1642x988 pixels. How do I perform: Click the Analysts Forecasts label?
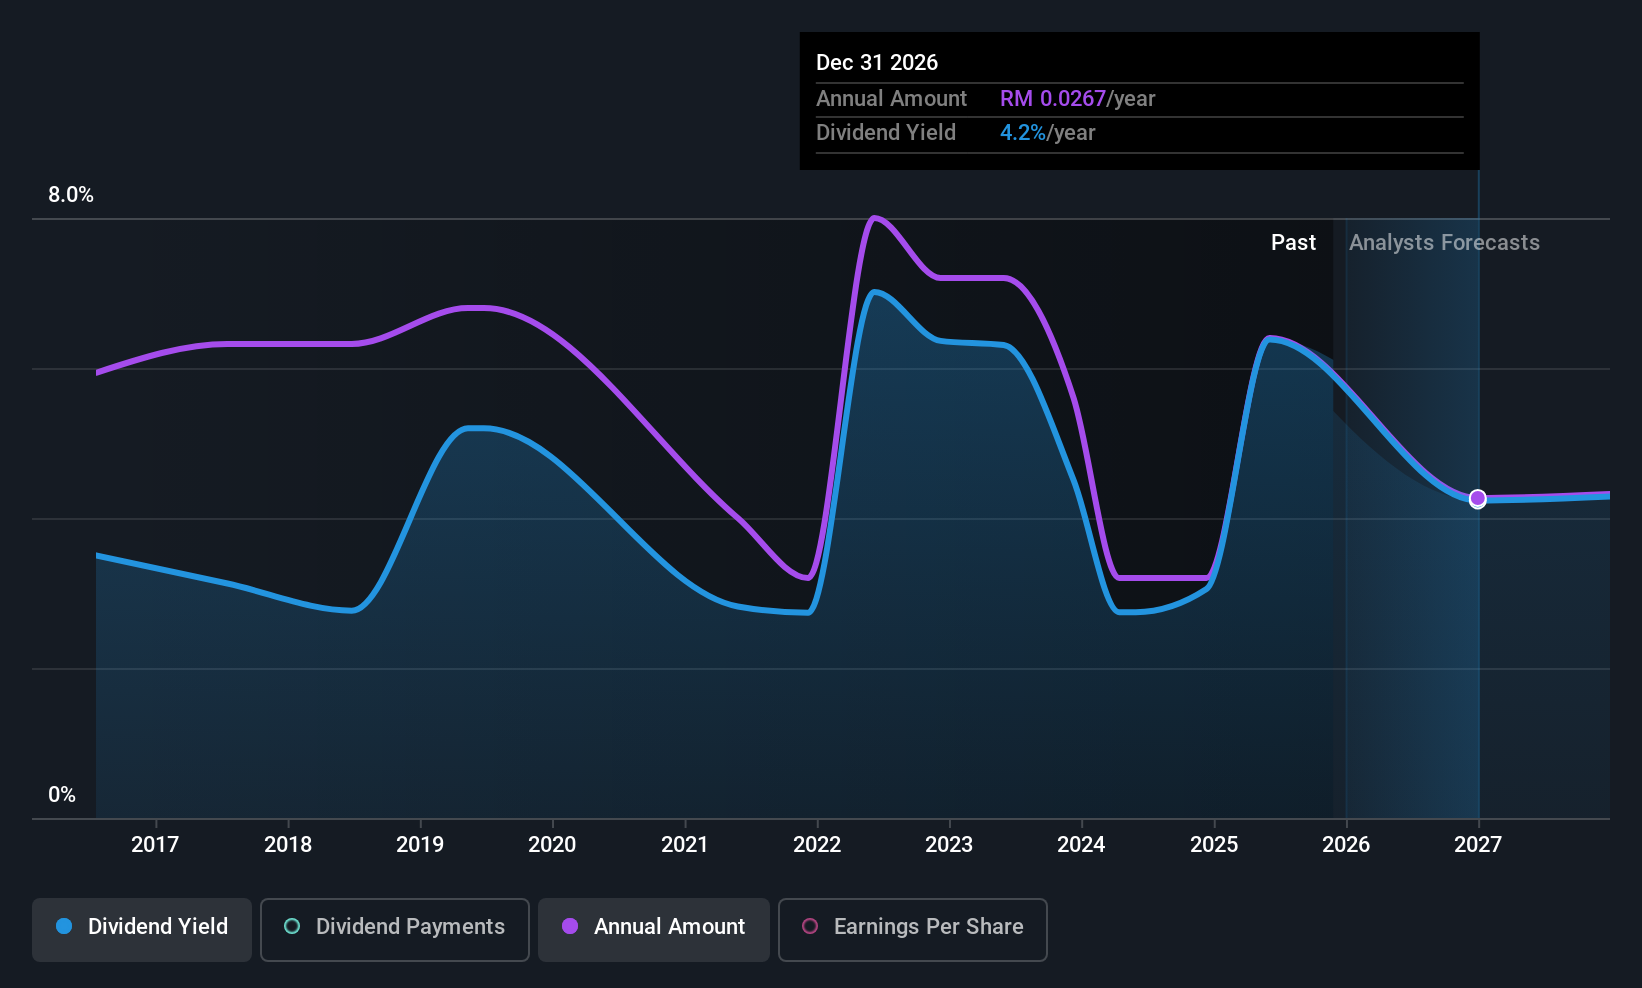[x=1444, y=243]
